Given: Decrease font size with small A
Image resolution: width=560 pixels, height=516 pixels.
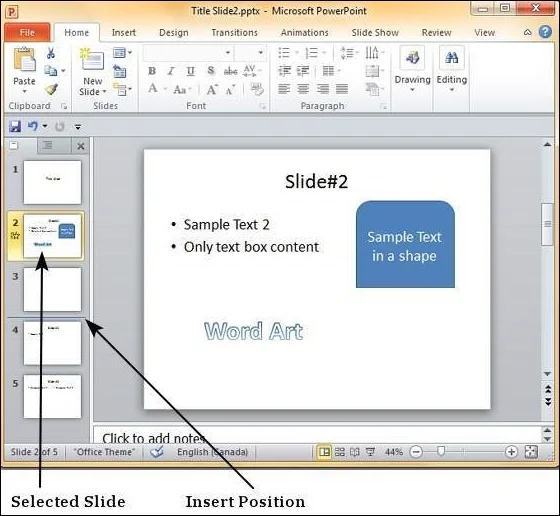Looking at the screenshot, I should (231, 89).
